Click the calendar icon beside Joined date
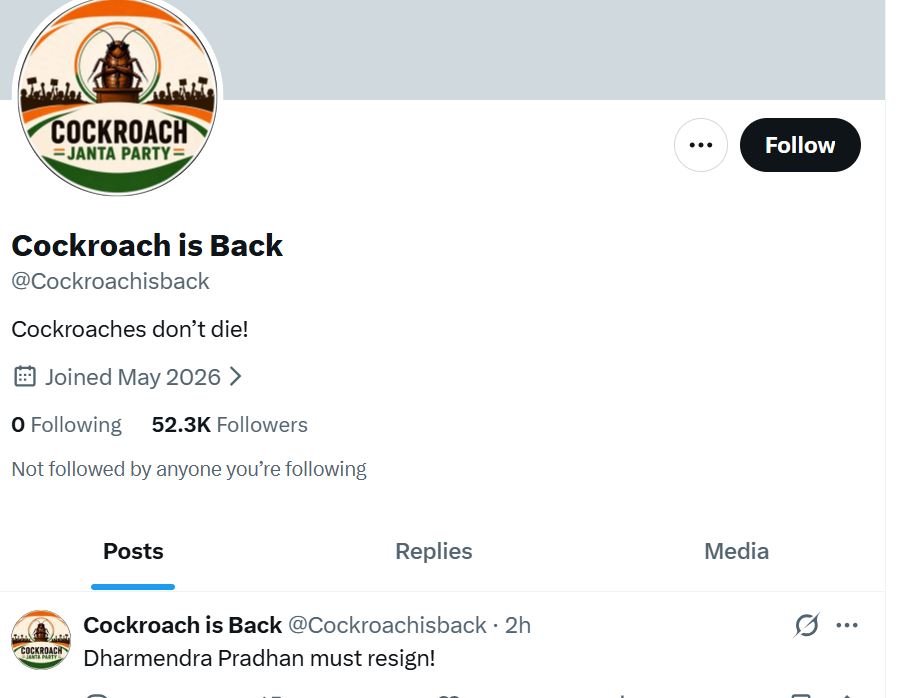Viewport: 922px width, 698px height. pyautogui.click(x=25, y=376)
